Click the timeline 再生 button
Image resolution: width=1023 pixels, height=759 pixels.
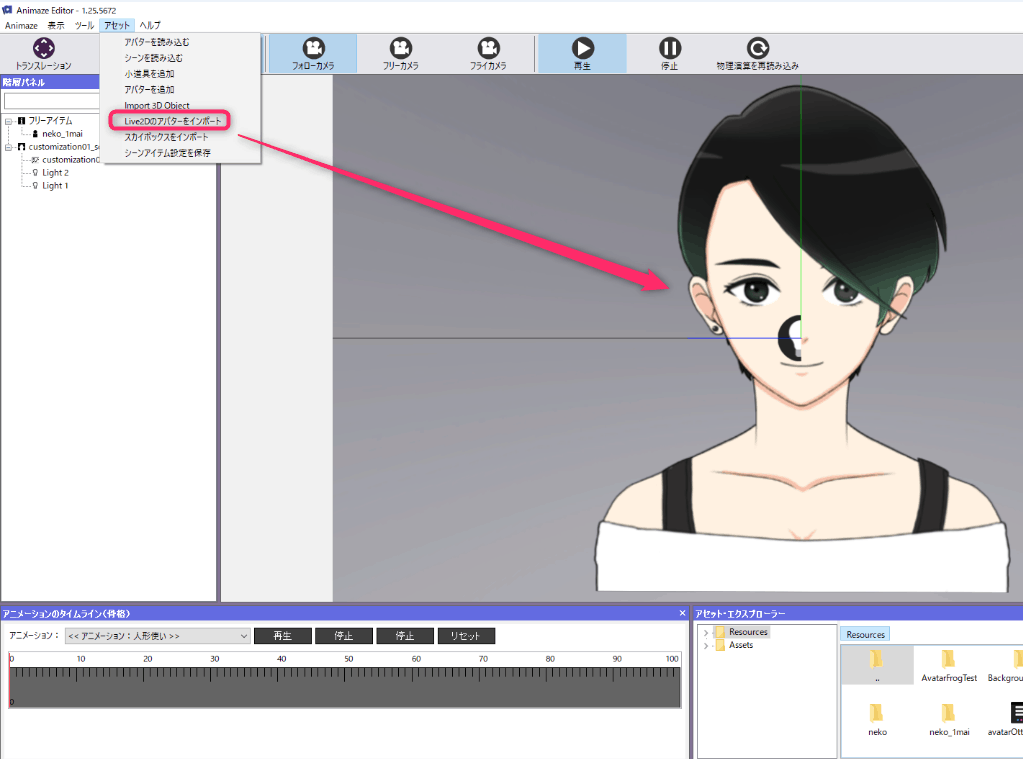pos(282,636)
